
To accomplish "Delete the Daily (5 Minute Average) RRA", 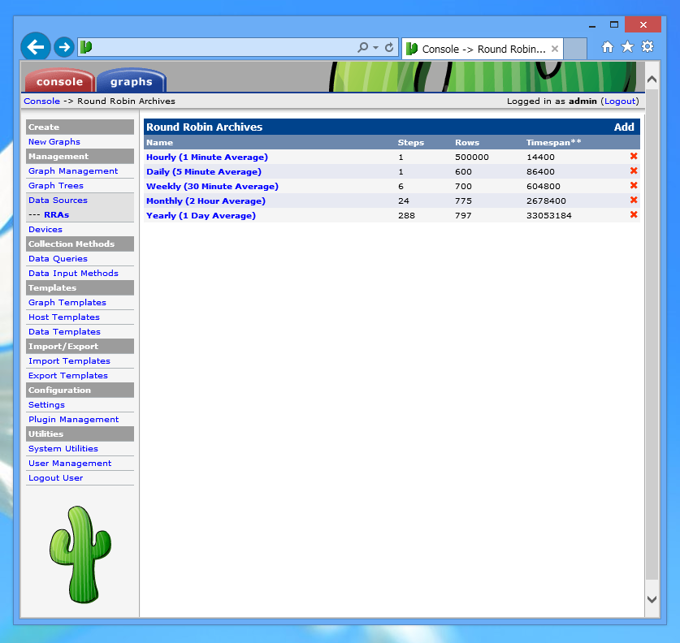I will 634,171.
